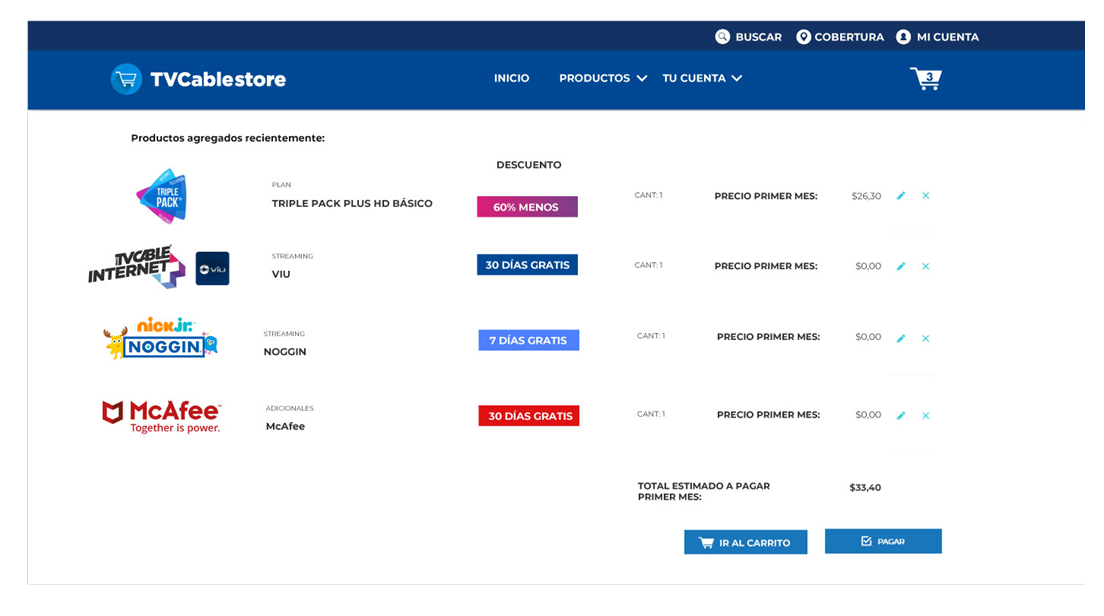Edit the Triple Pack Plus HD Básico item

click(x=901, y=196)
